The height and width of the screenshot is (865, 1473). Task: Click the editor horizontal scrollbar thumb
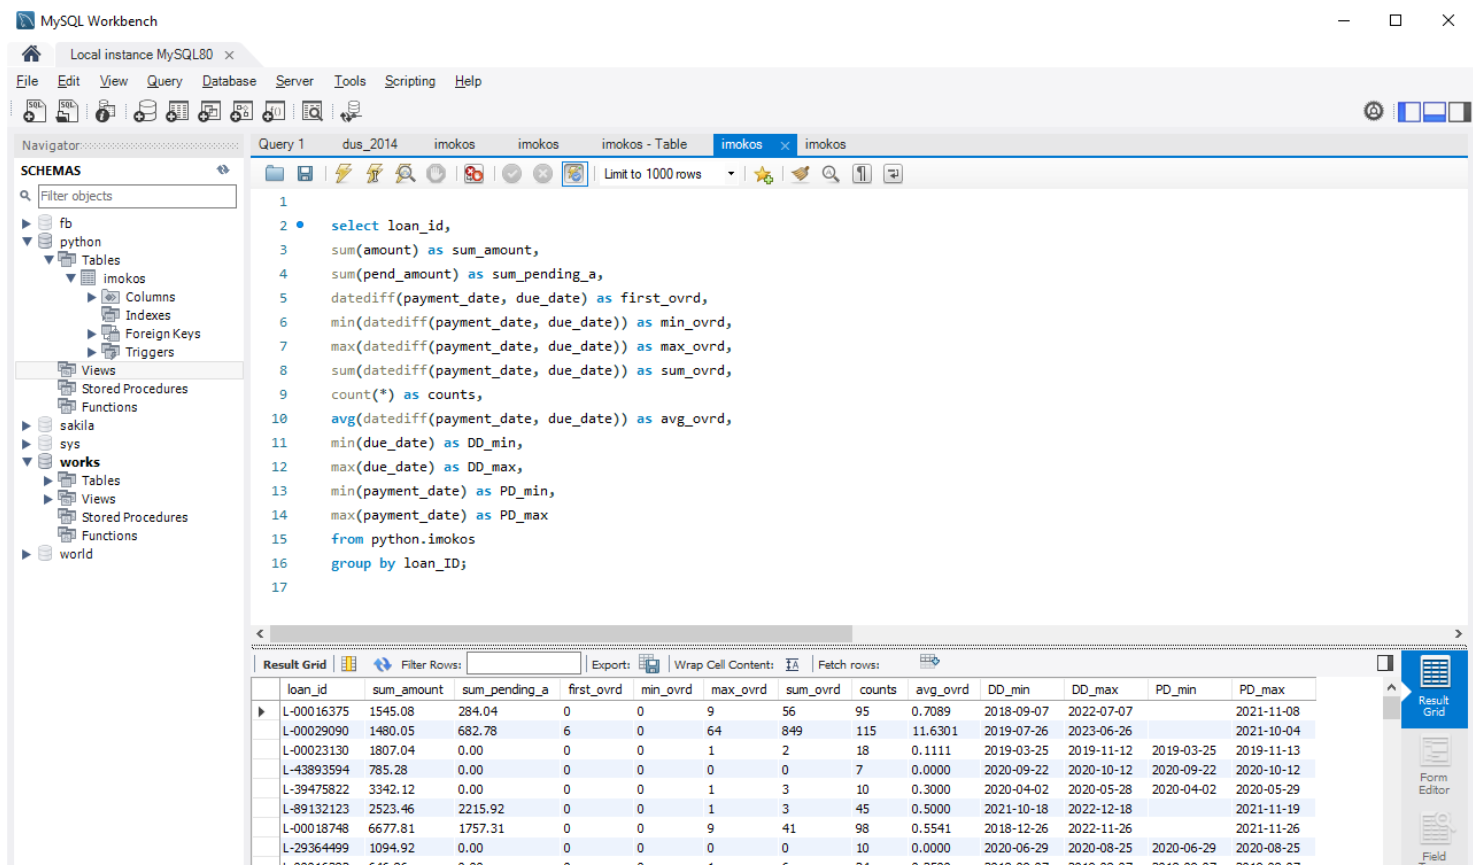tap(561, 634)
